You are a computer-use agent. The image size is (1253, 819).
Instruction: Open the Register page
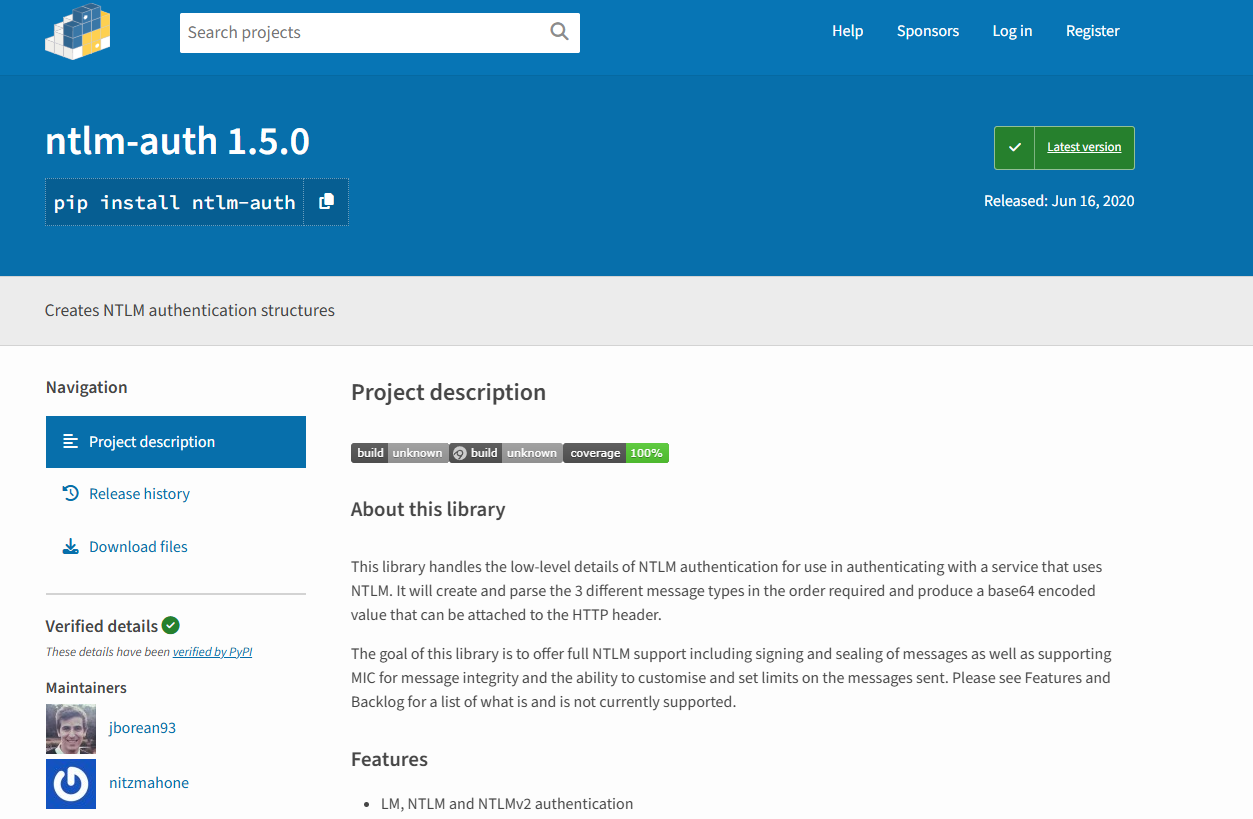pos(1092,31)
